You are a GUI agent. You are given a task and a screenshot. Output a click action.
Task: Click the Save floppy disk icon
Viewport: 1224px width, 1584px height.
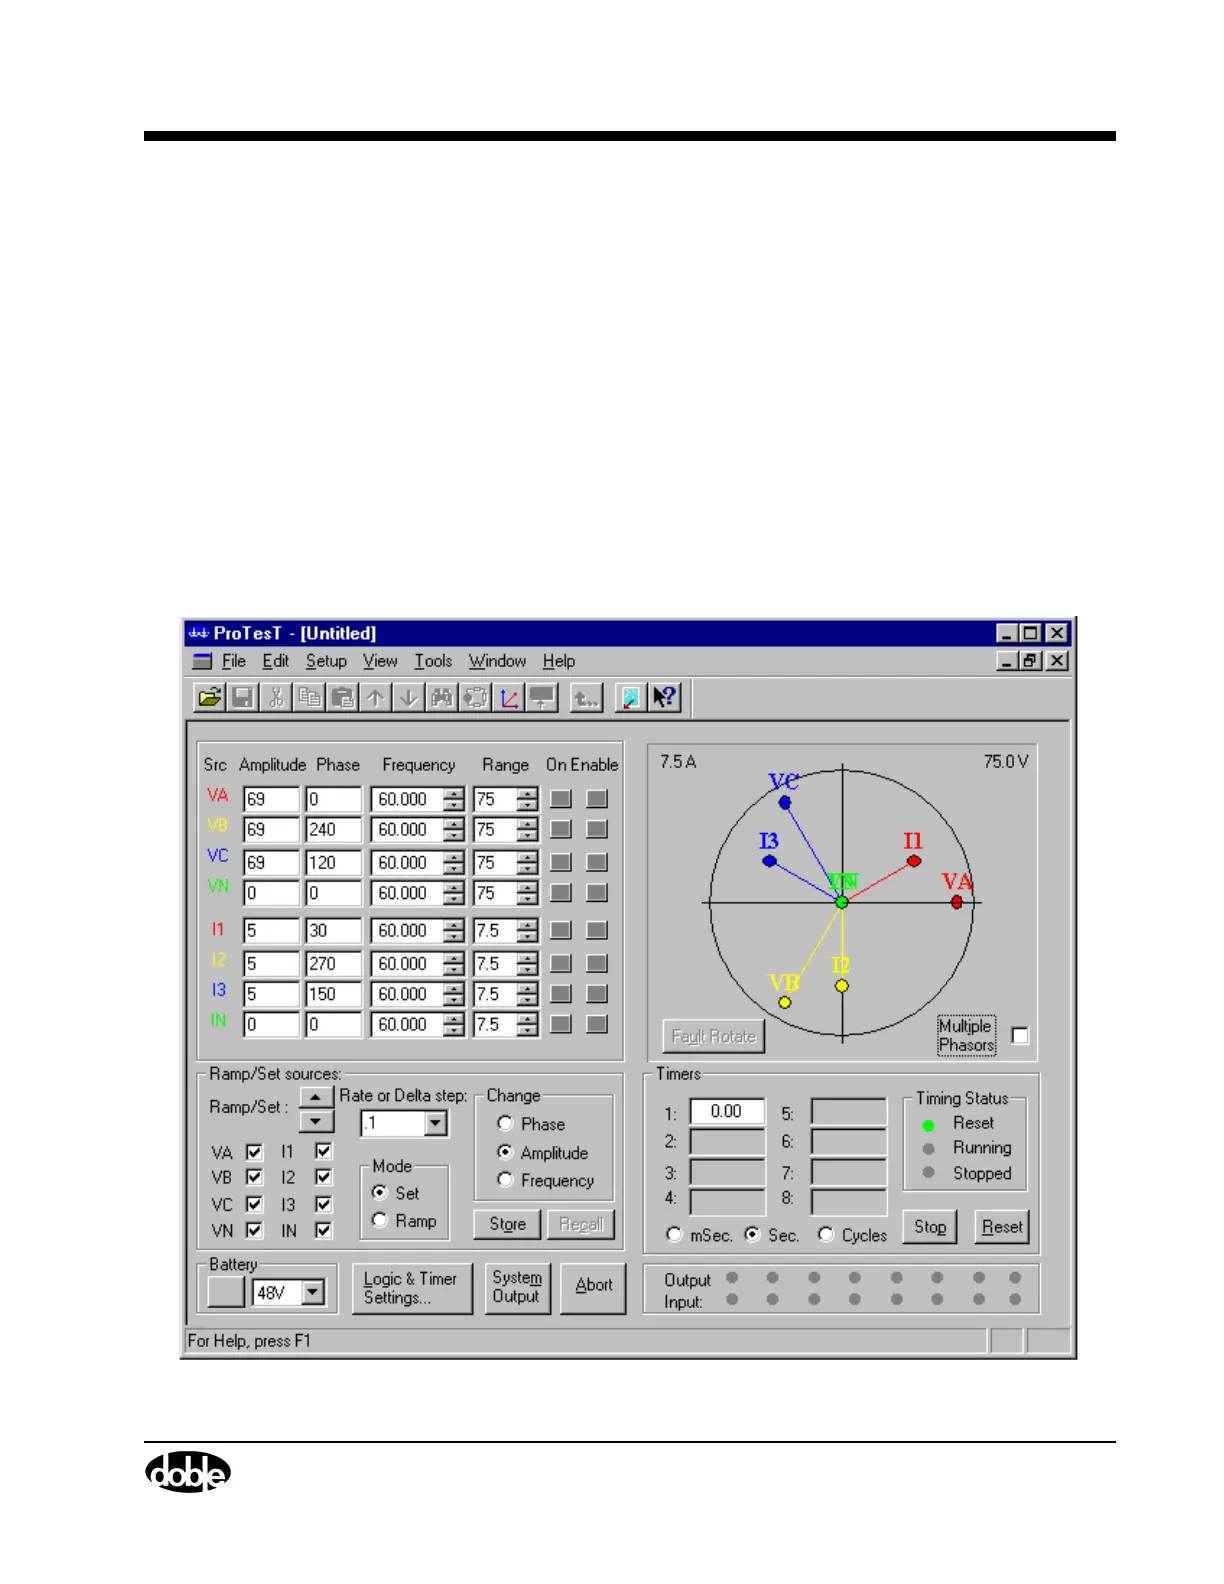pos(243,697)
